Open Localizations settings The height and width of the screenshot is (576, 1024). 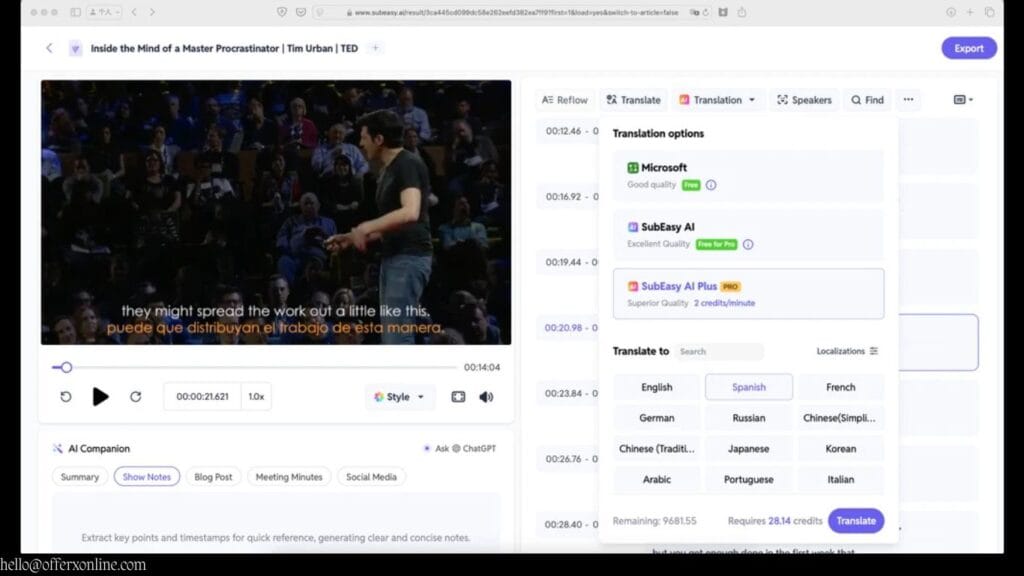847,351
